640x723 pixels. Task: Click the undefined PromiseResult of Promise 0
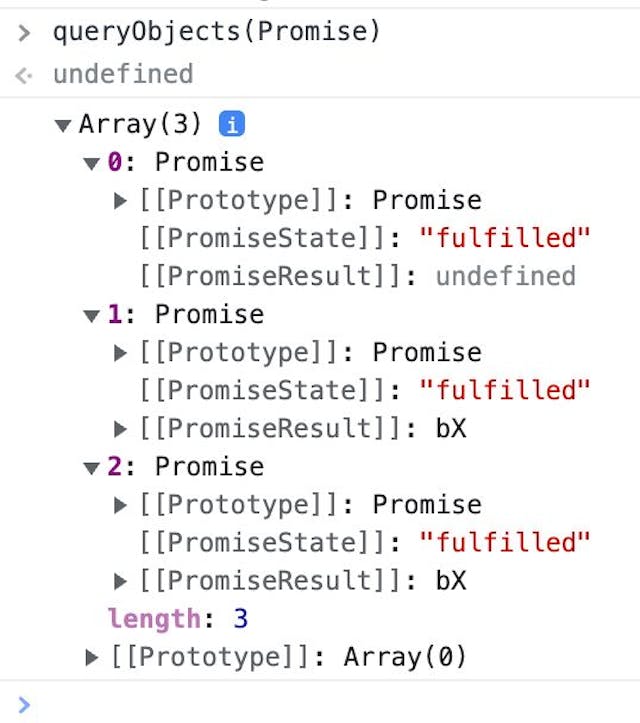(505, 276)
